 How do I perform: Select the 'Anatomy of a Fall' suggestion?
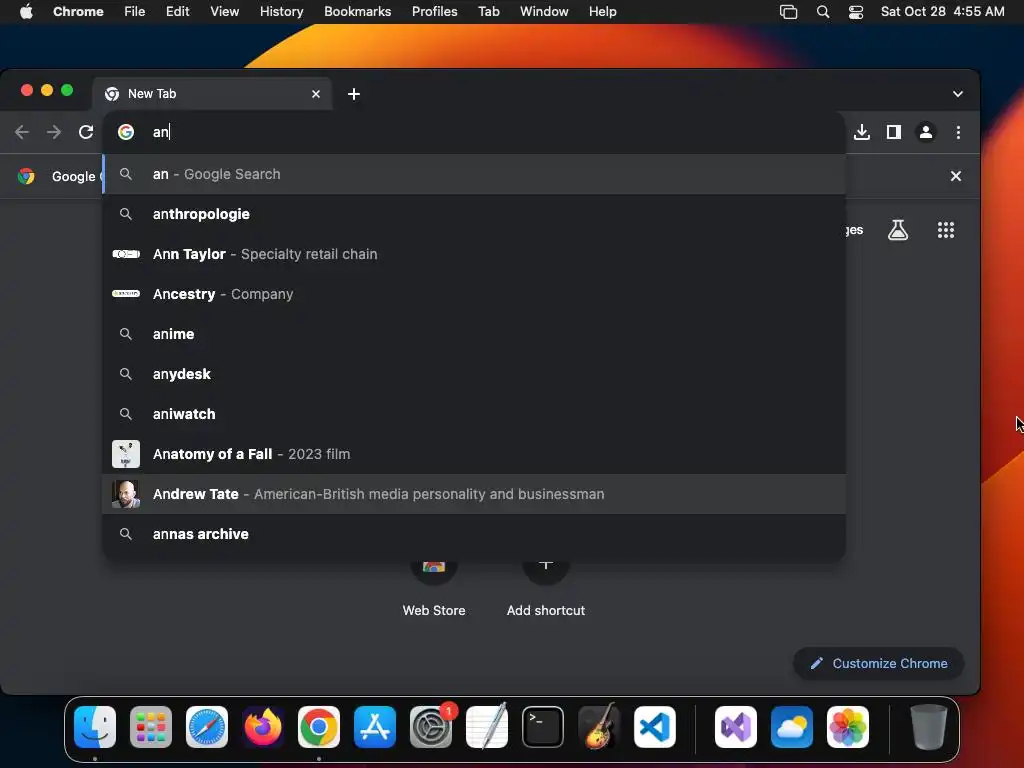[475, 454]
